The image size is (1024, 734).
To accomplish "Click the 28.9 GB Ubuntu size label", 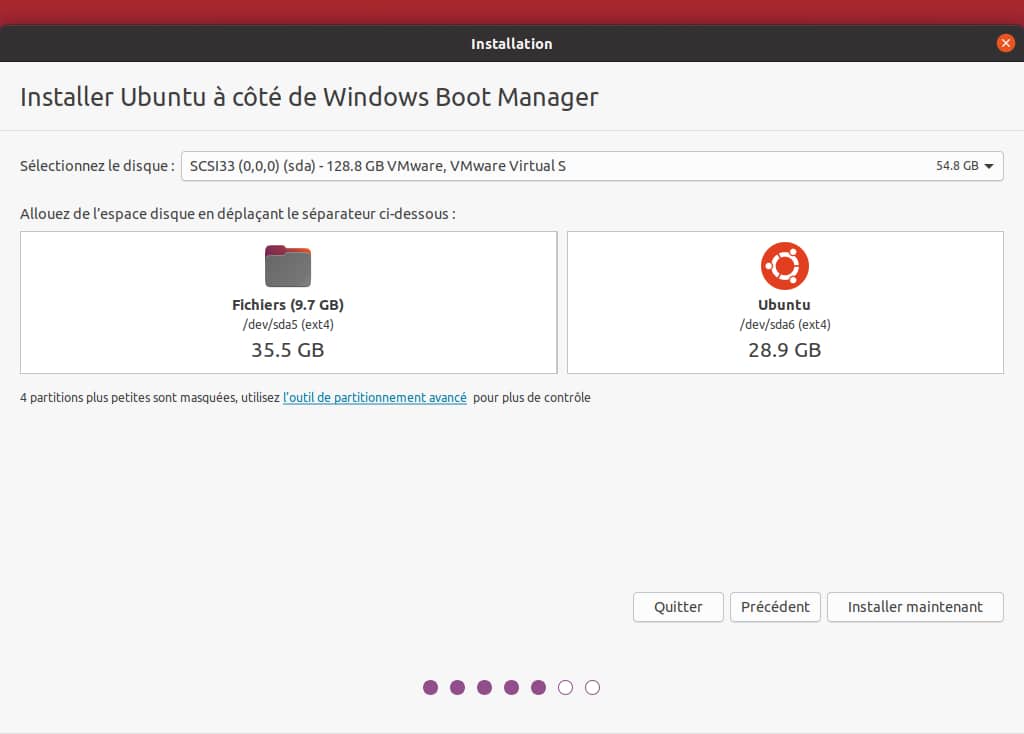I will tap(784, 350).
